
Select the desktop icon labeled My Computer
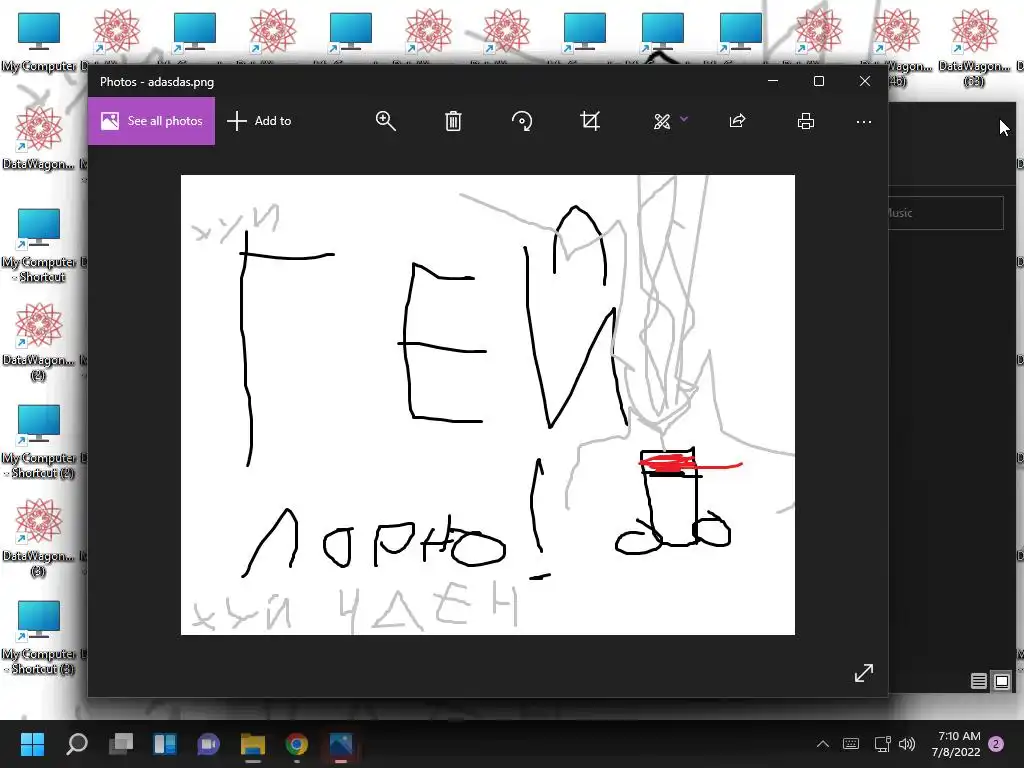(x=39, y=42)
